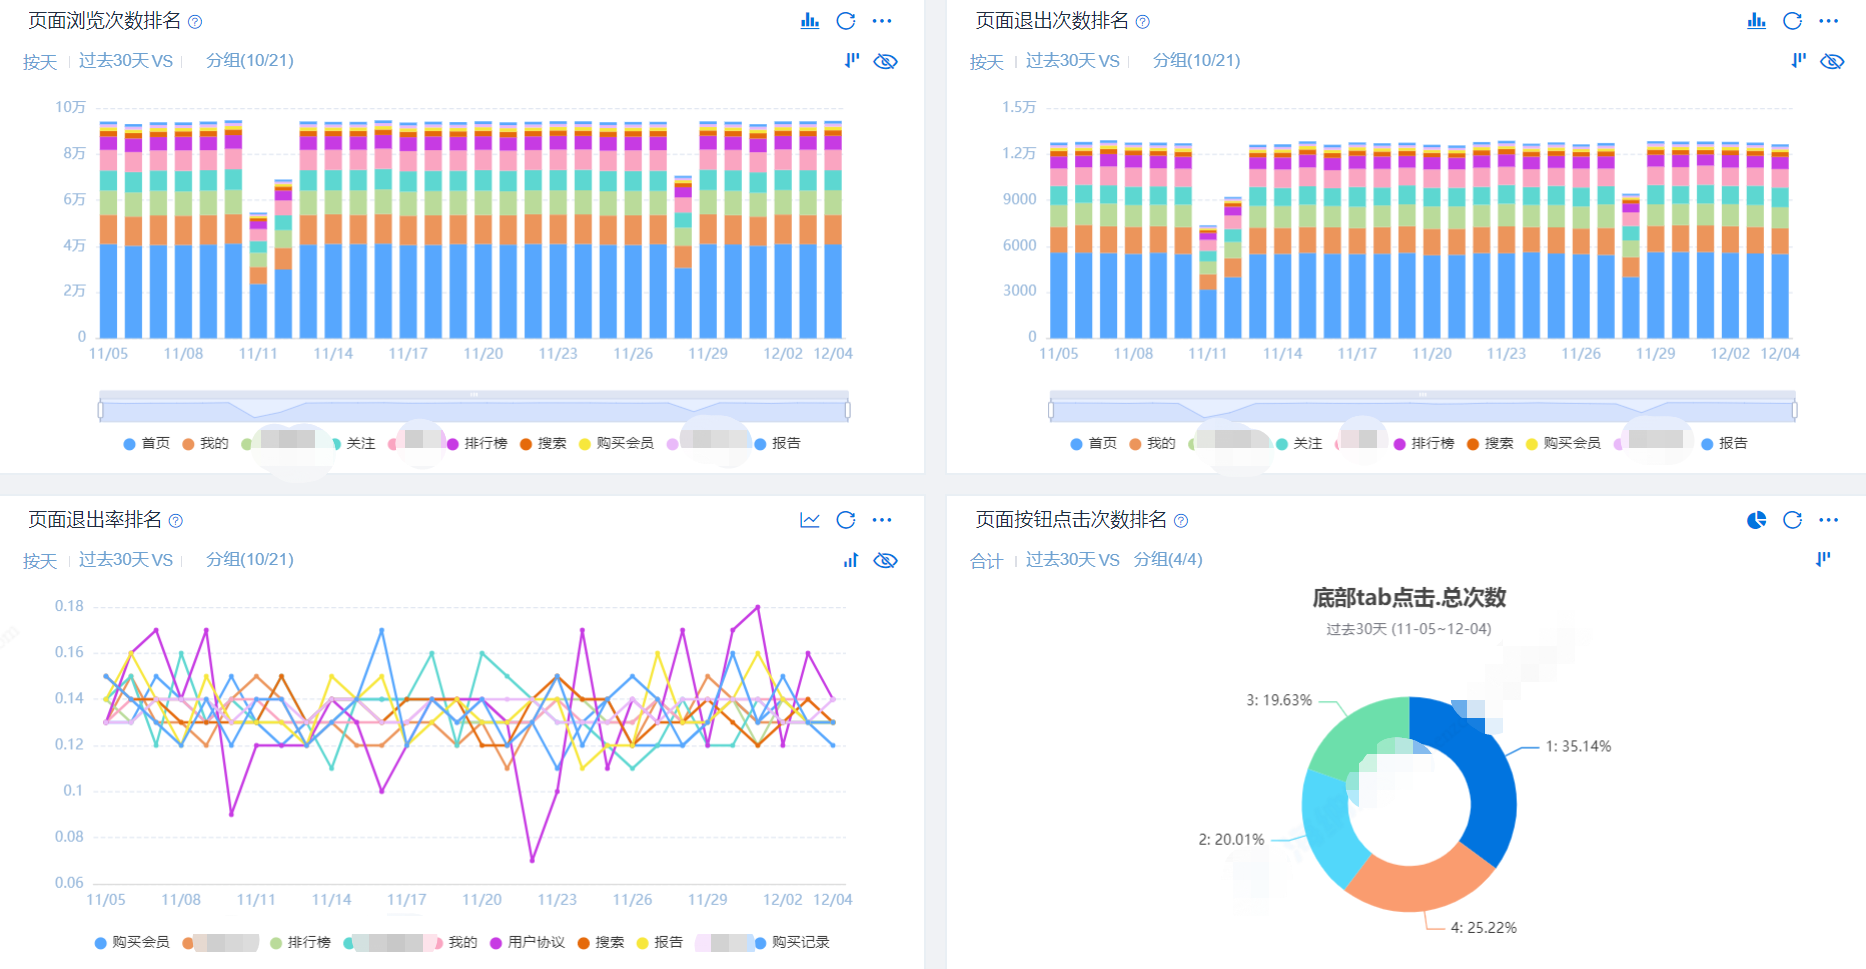
Task: Toggle 购买记录 legend in 页面退出率排名 chart
Action: coord(792,943)
